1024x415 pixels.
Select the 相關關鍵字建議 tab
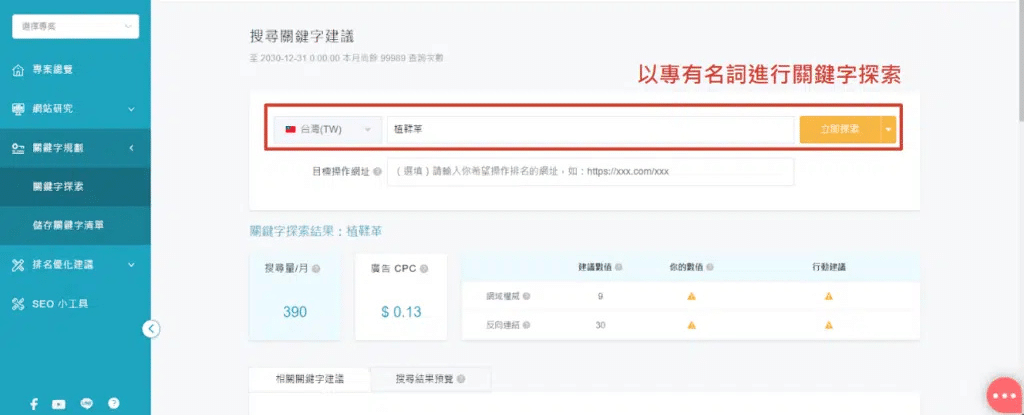point(309,379)
